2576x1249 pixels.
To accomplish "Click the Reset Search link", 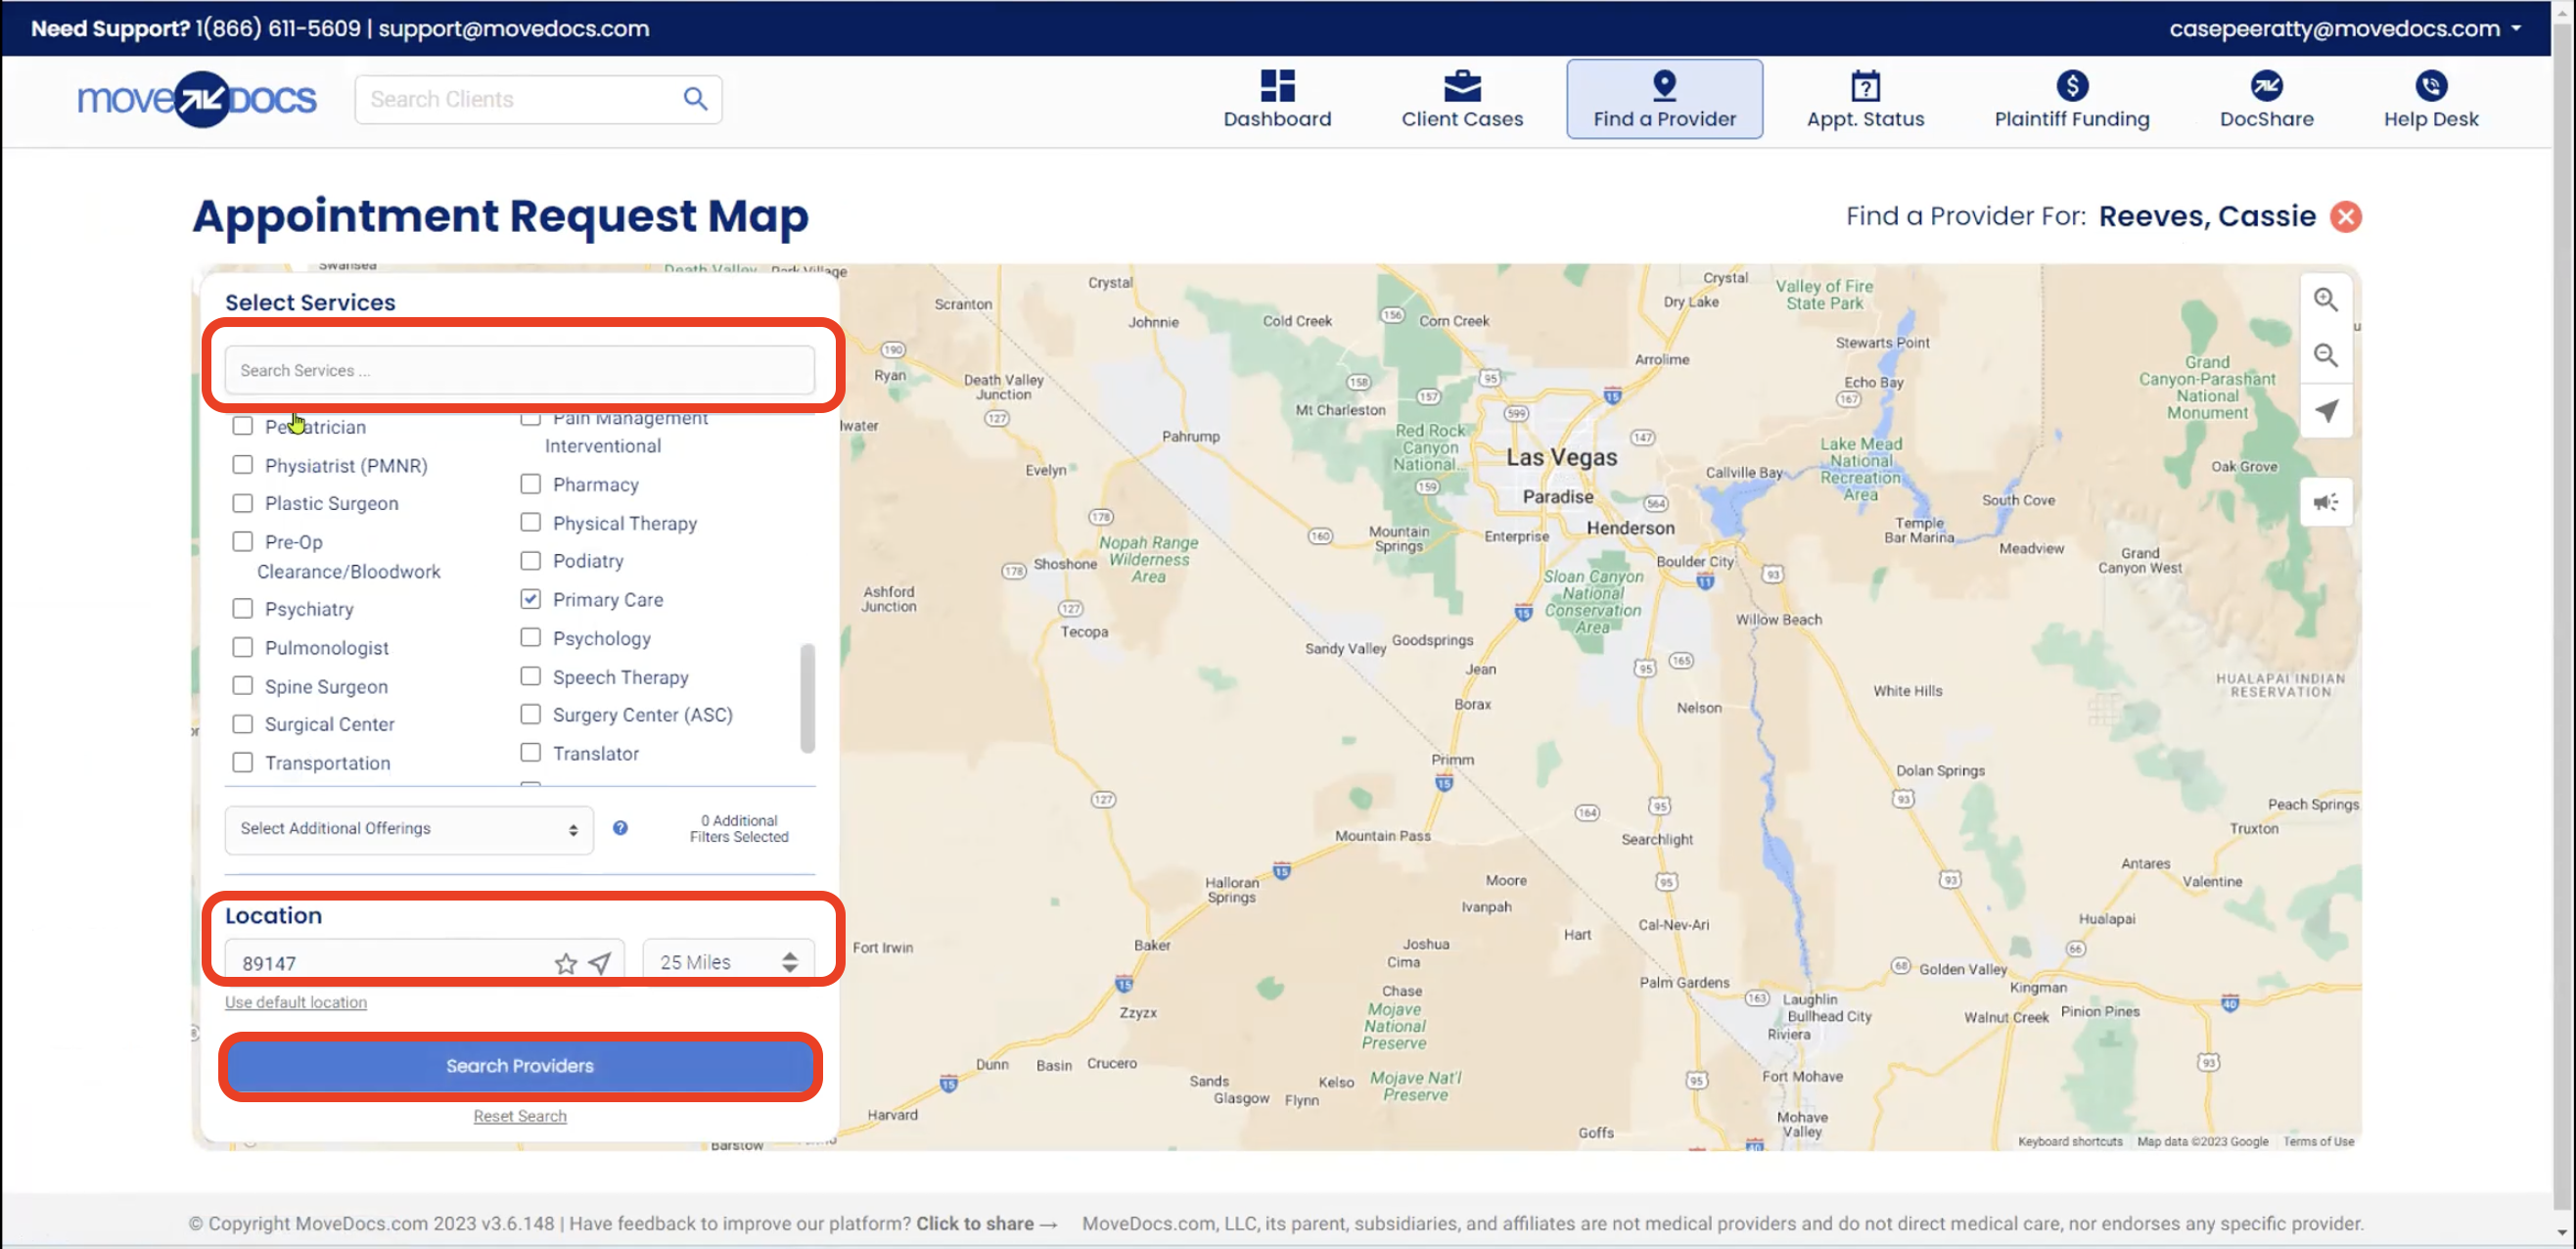I will tap(520, 1115).
